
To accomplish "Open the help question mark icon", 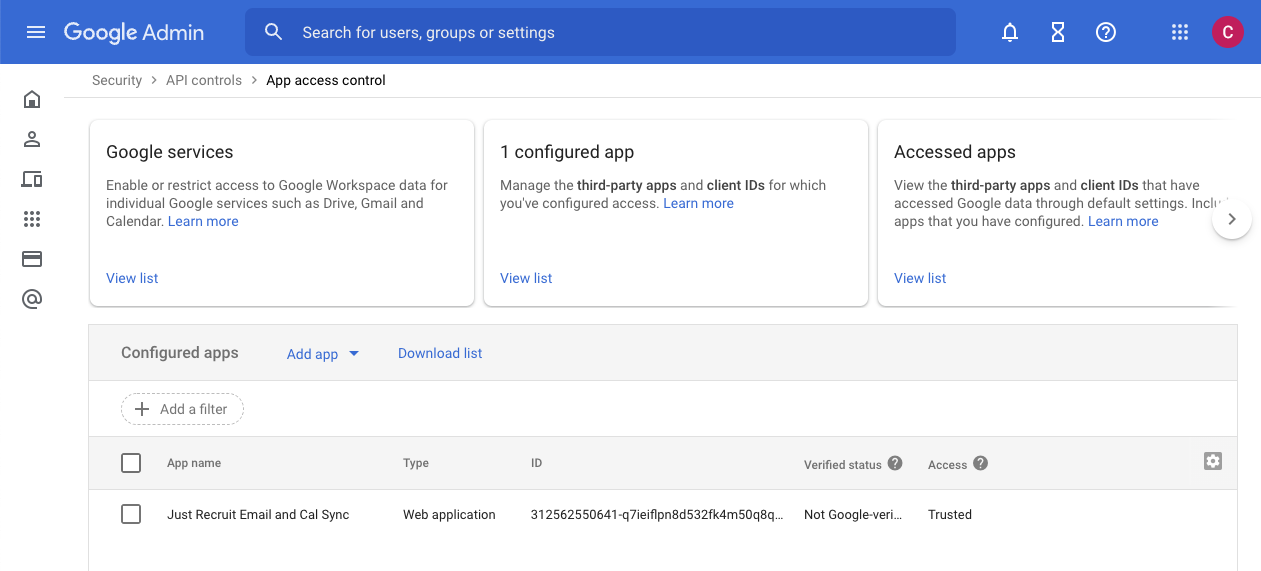I will pyautogui.click(x=1106, y=32).
